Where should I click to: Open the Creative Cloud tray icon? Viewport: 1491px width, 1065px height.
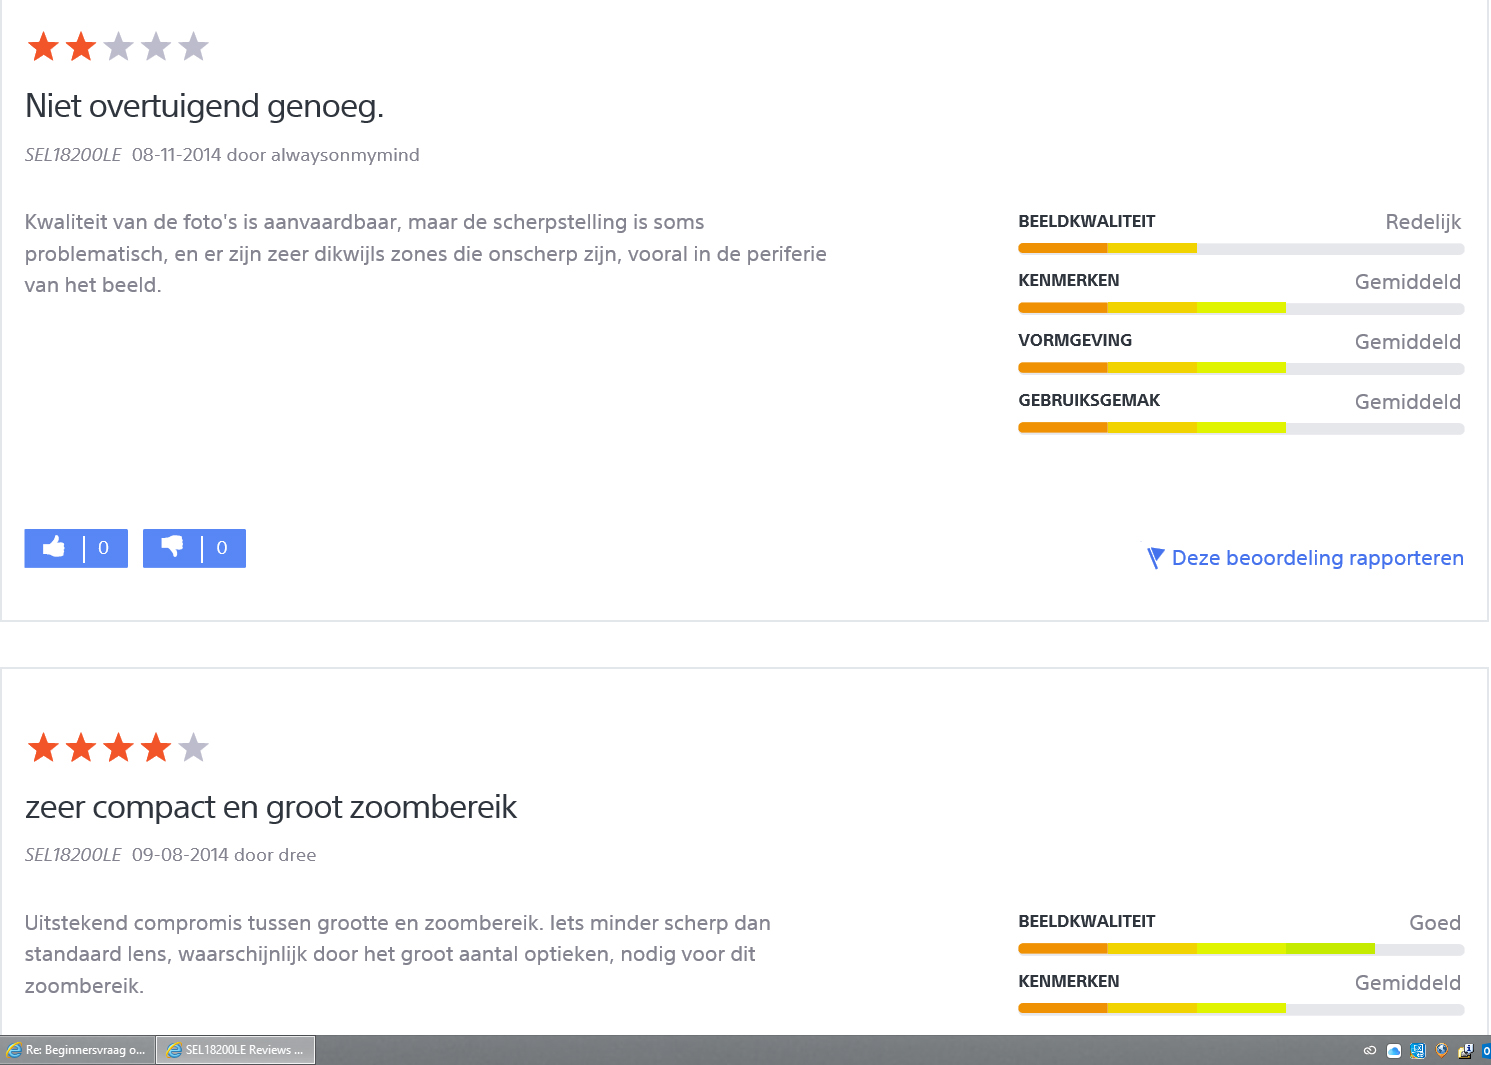pyautogui.click(x=1370, y=1051)
